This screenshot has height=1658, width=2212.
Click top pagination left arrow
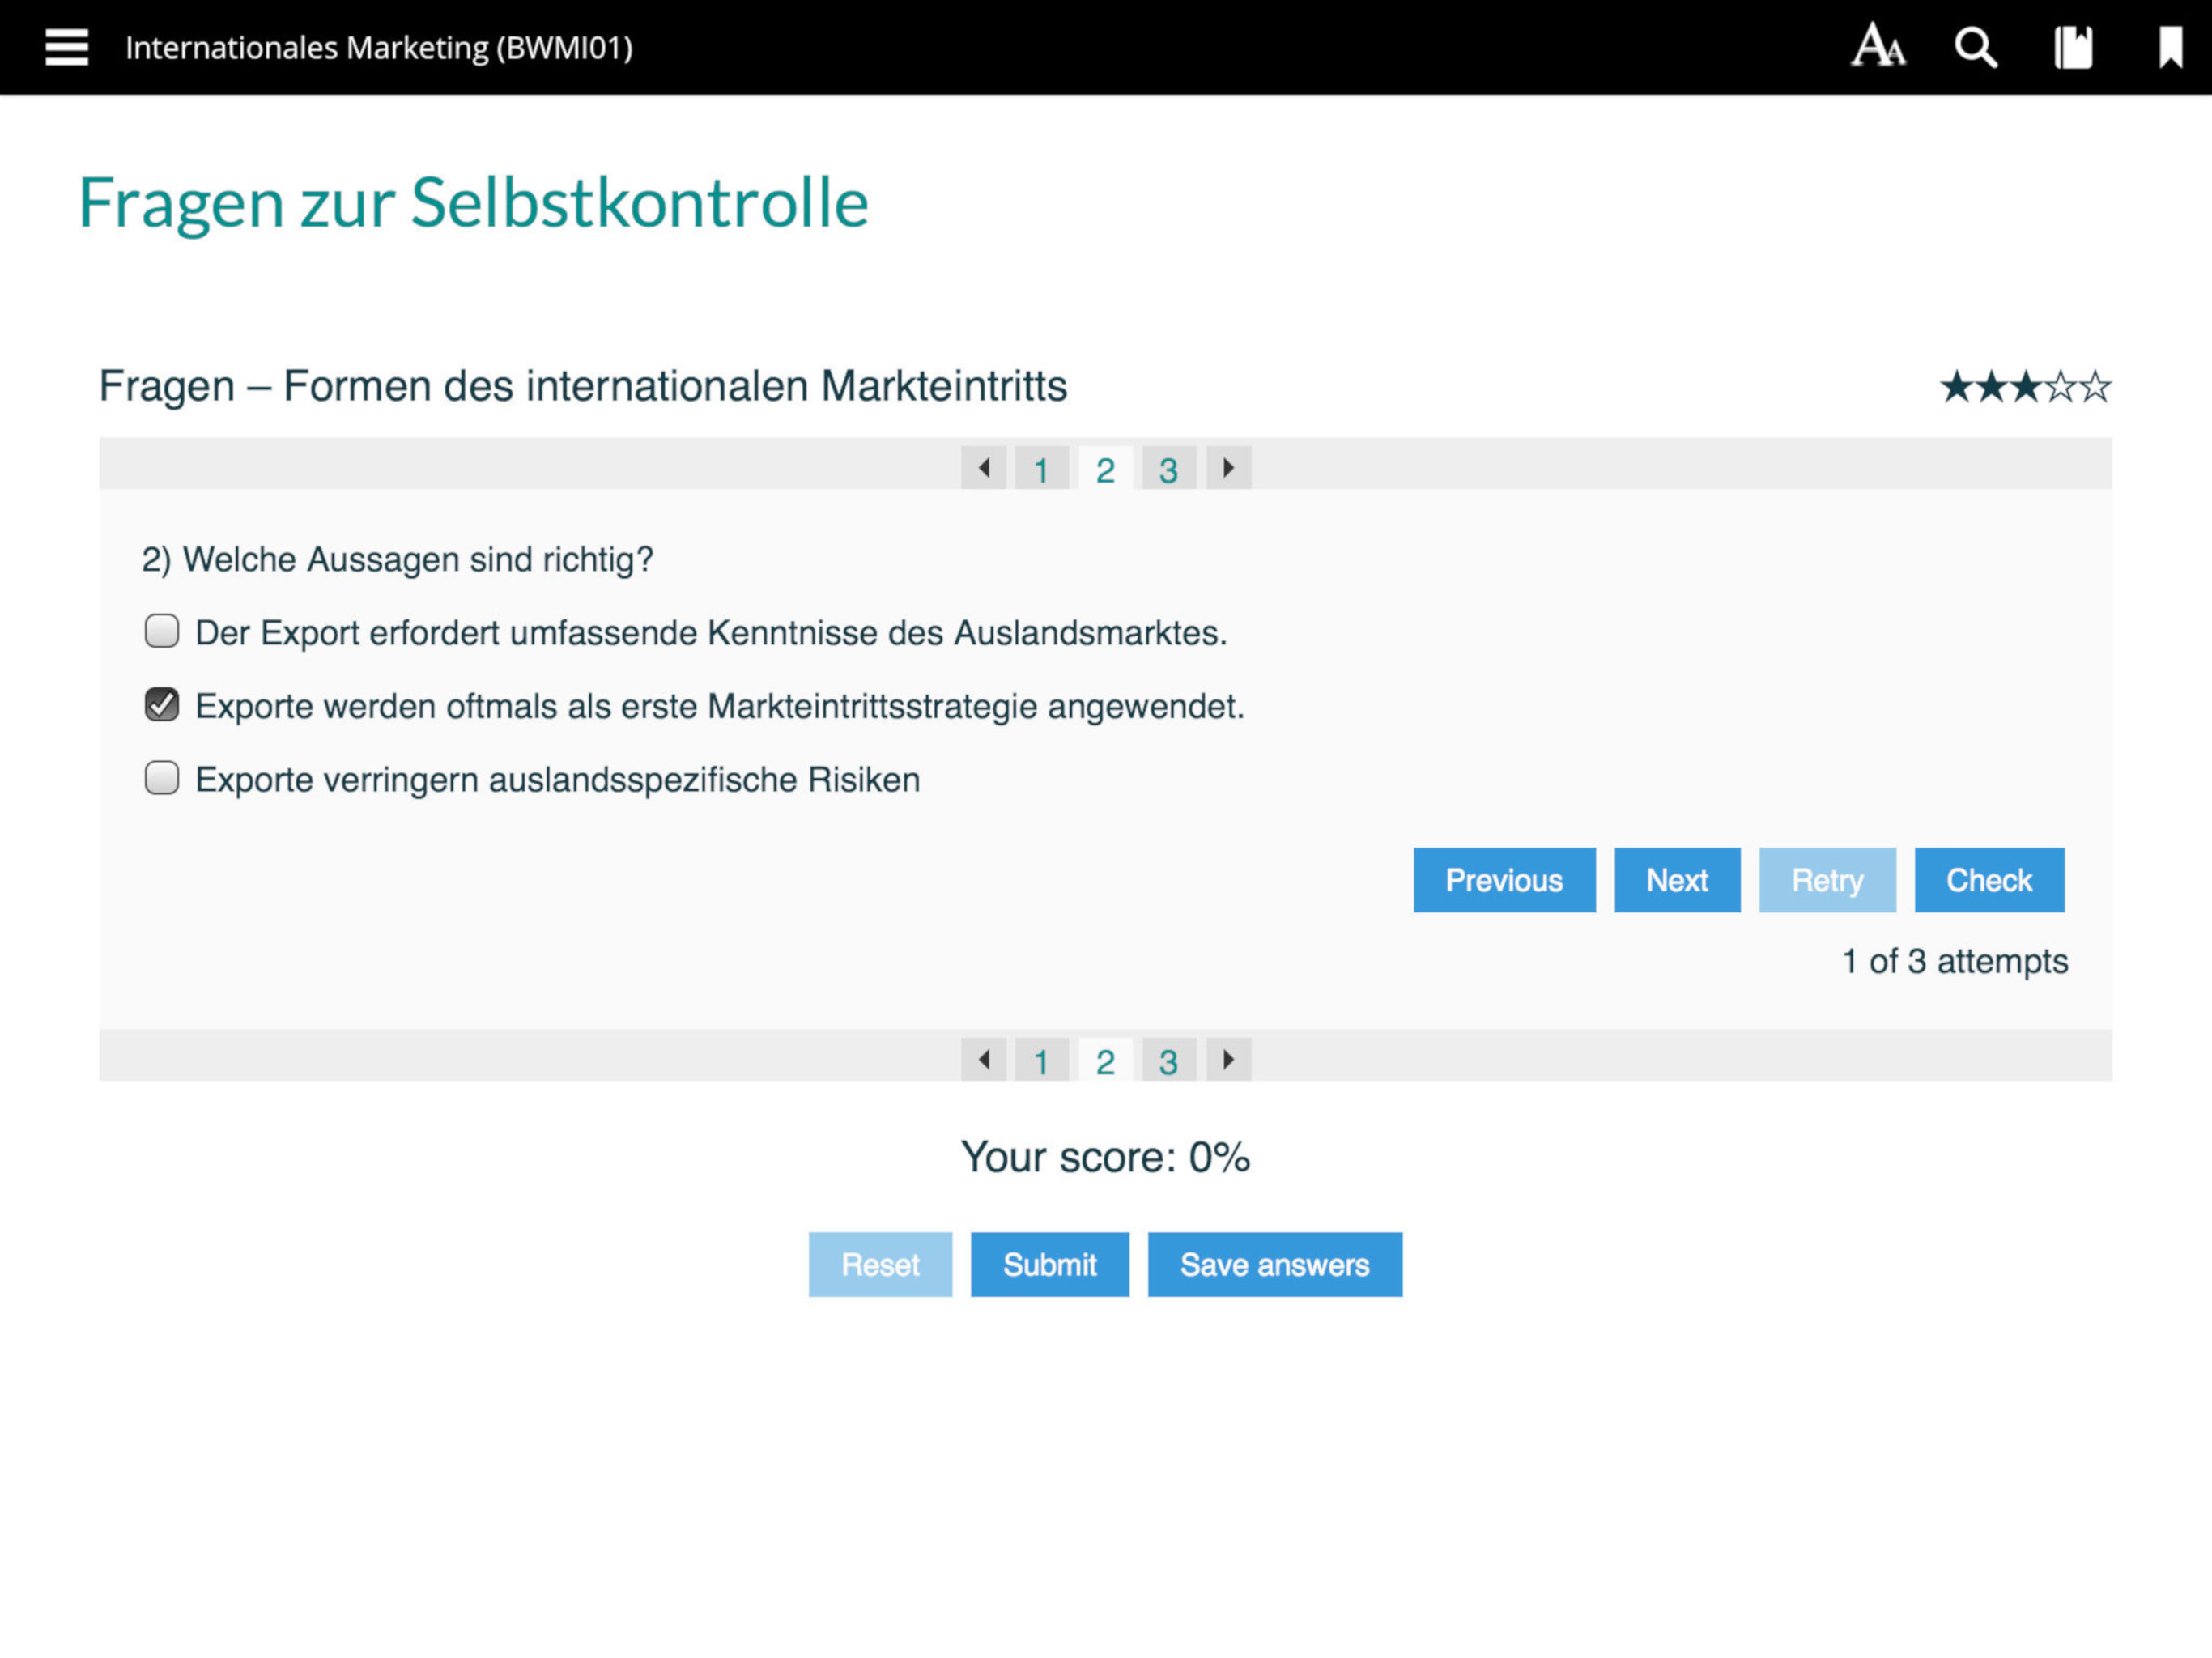tap(984, 468)
